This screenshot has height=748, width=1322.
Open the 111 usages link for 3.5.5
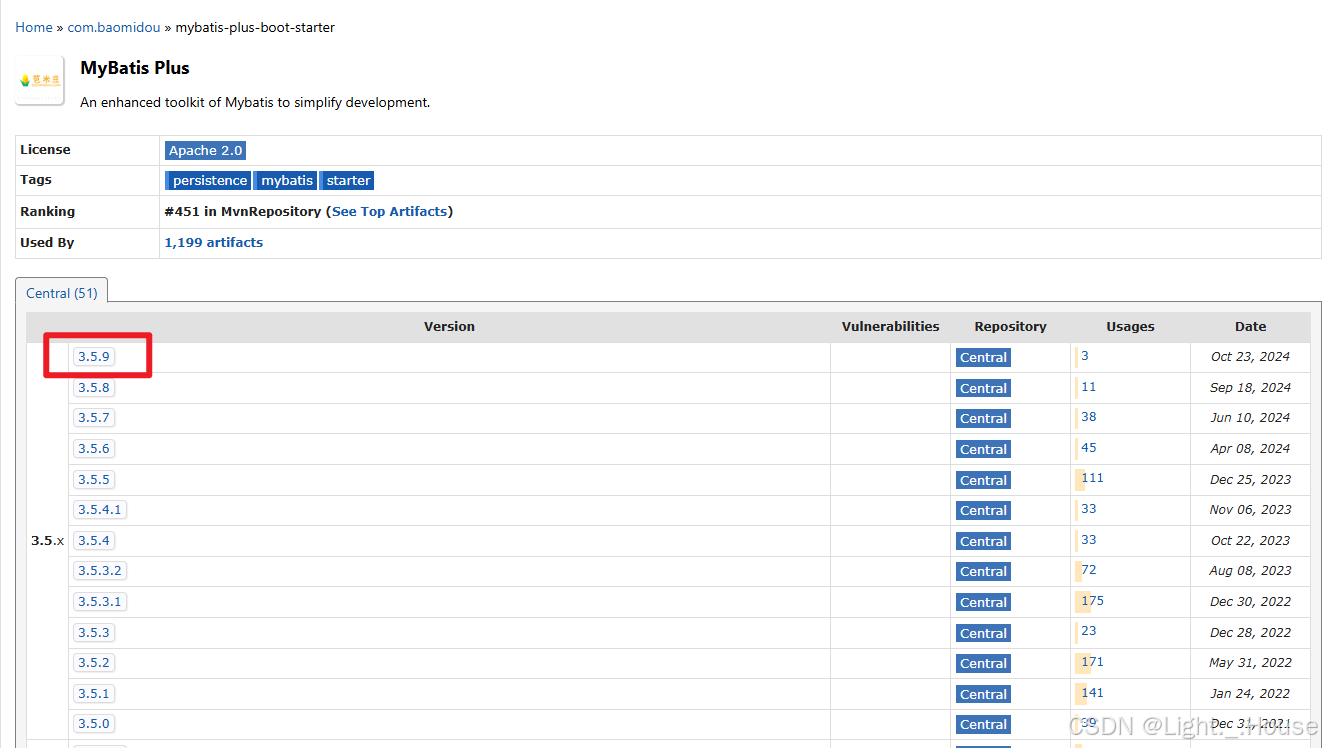[1092, 478]
